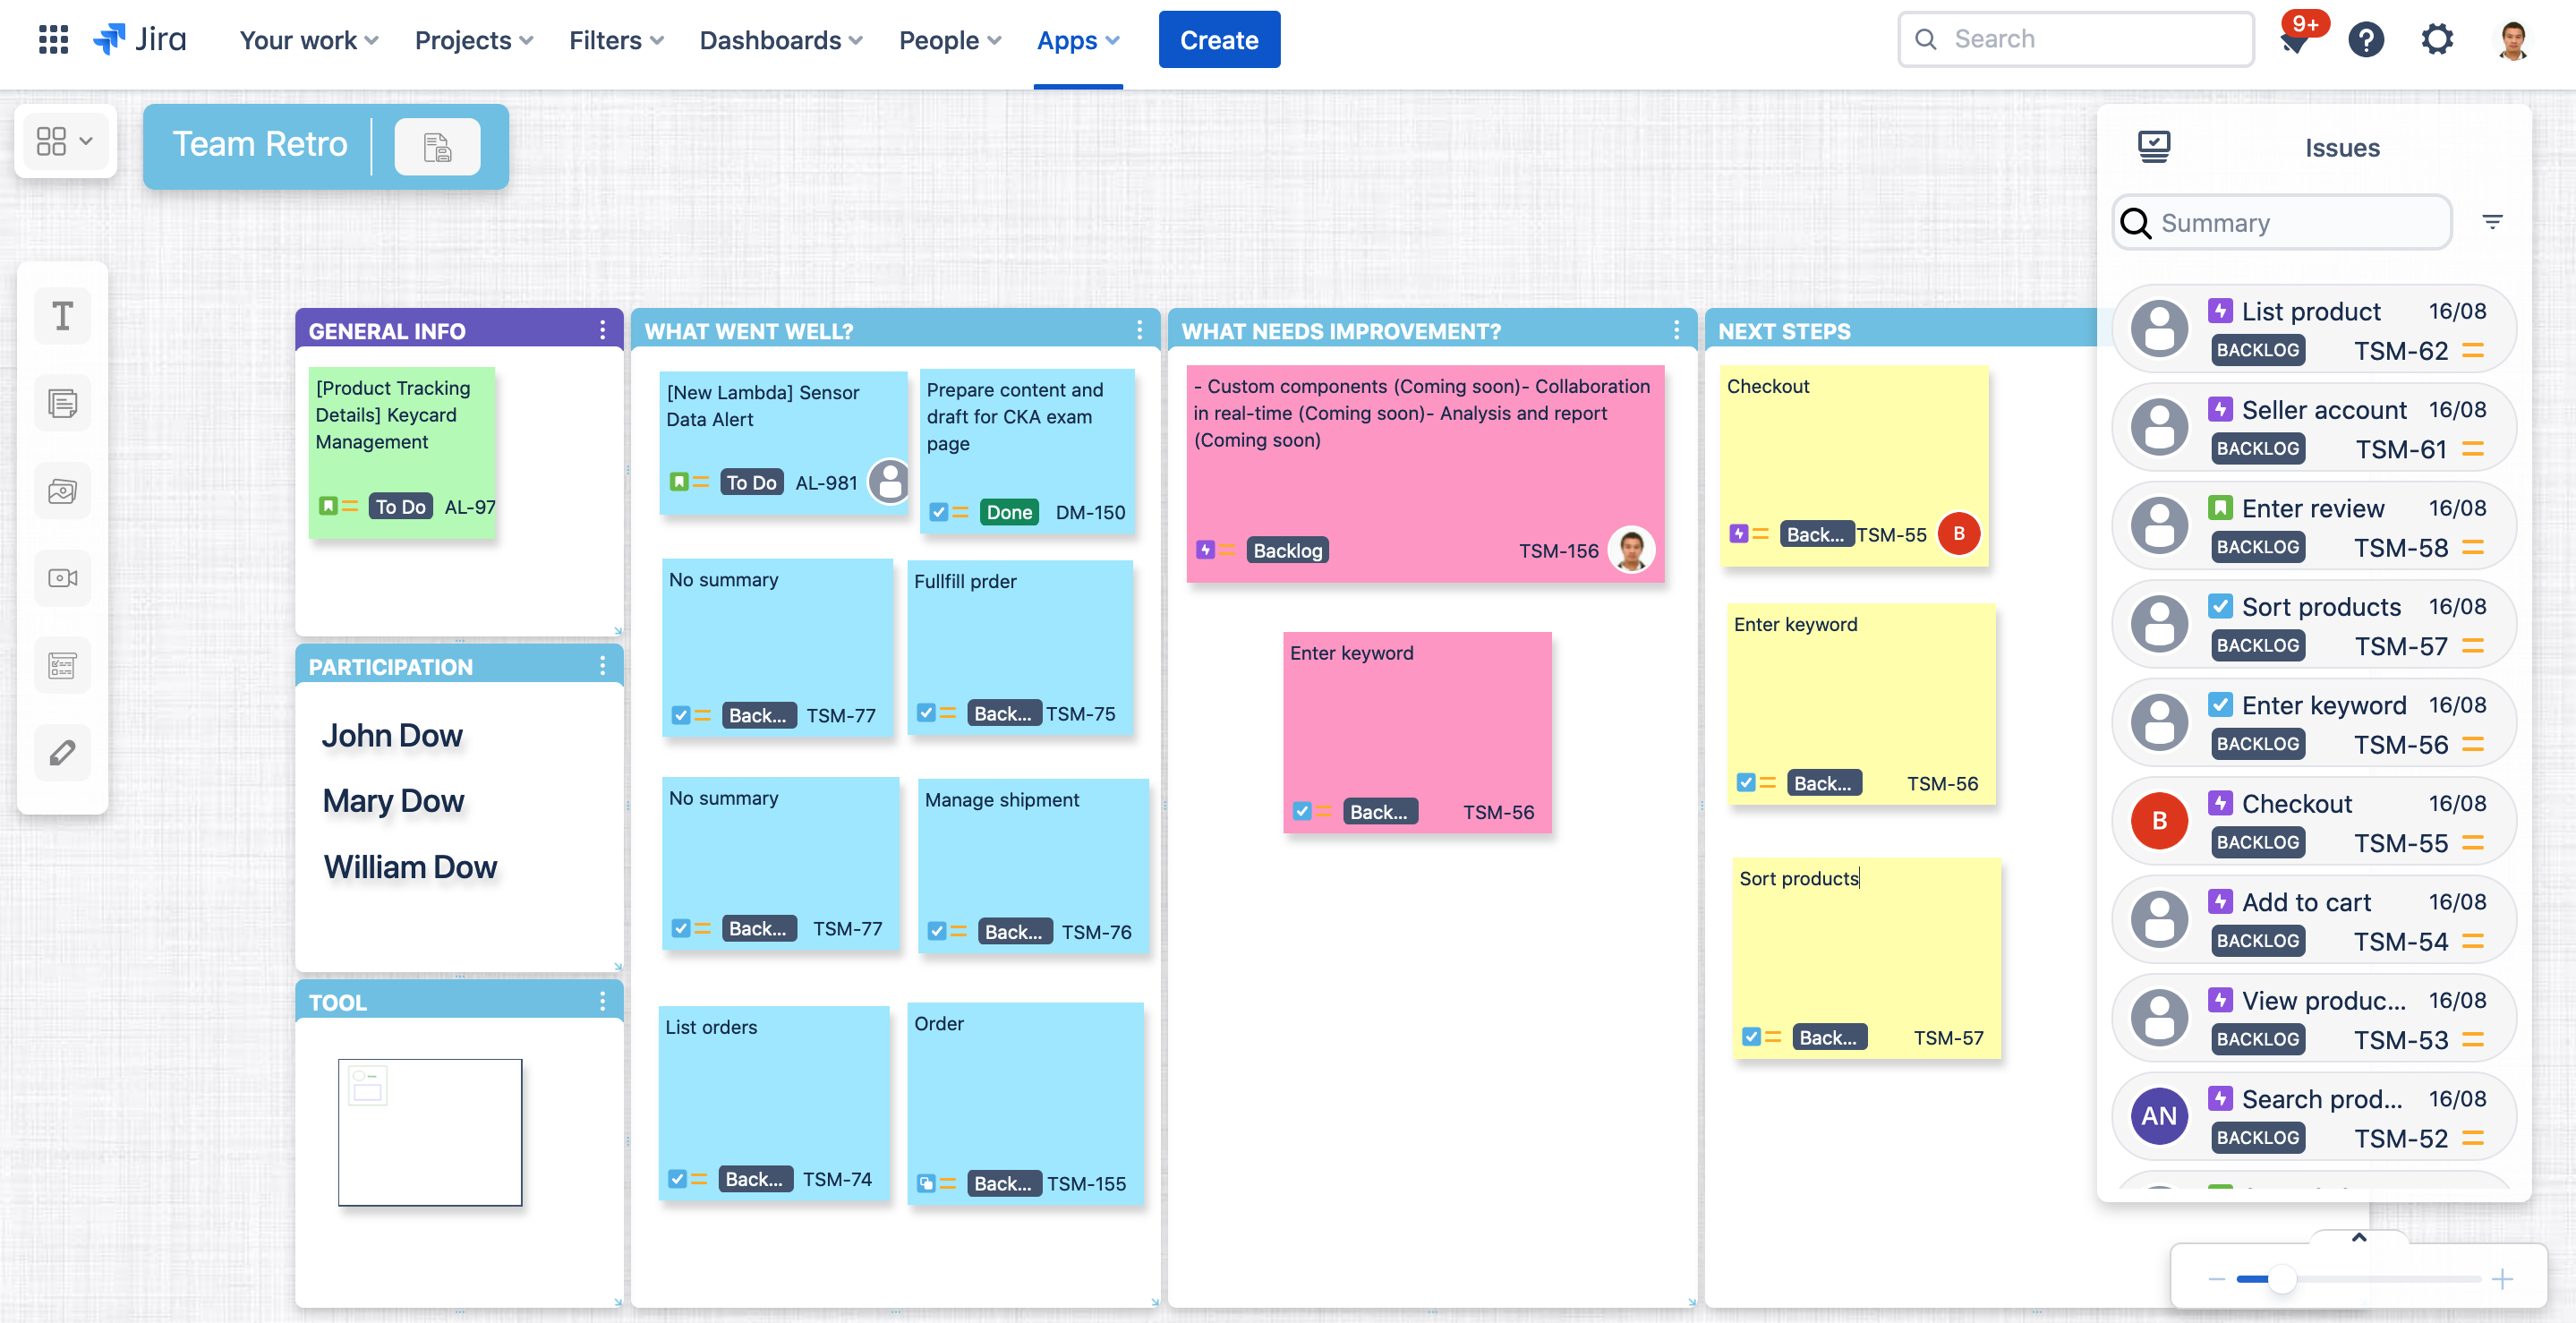Select the Text tool in the left toolbar
The height and width of the screenshot is (1323, 2576).
(x=62, y=315)
